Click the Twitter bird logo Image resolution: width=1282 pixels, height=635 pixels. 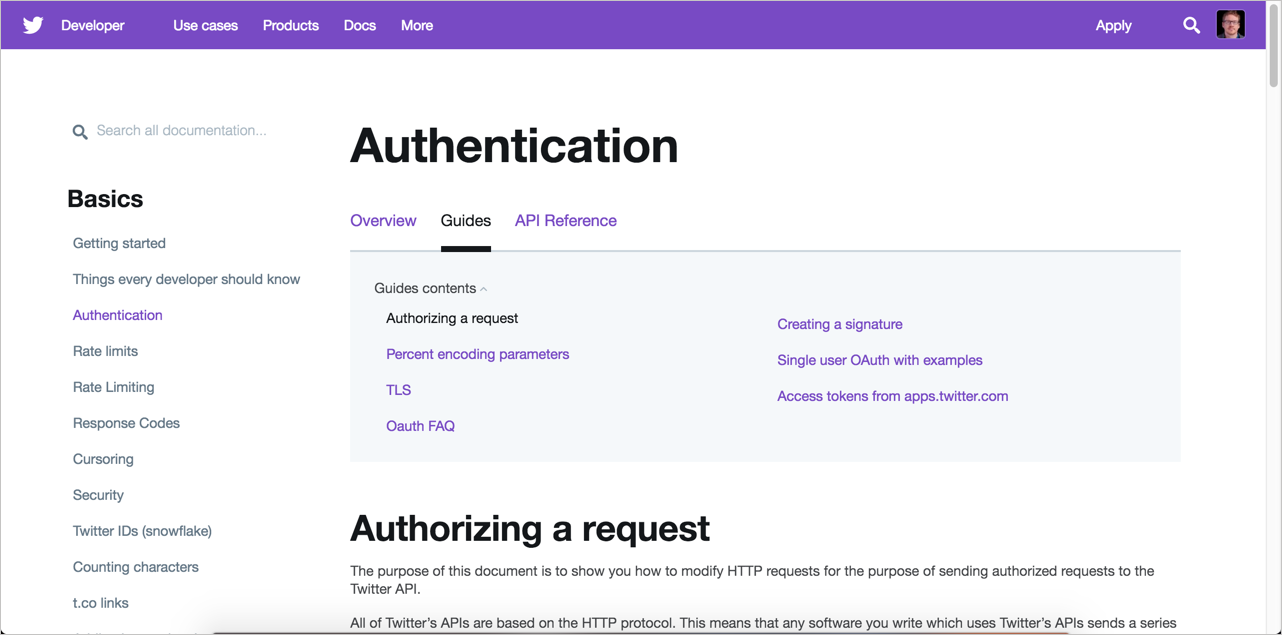[x=33, y=25]
